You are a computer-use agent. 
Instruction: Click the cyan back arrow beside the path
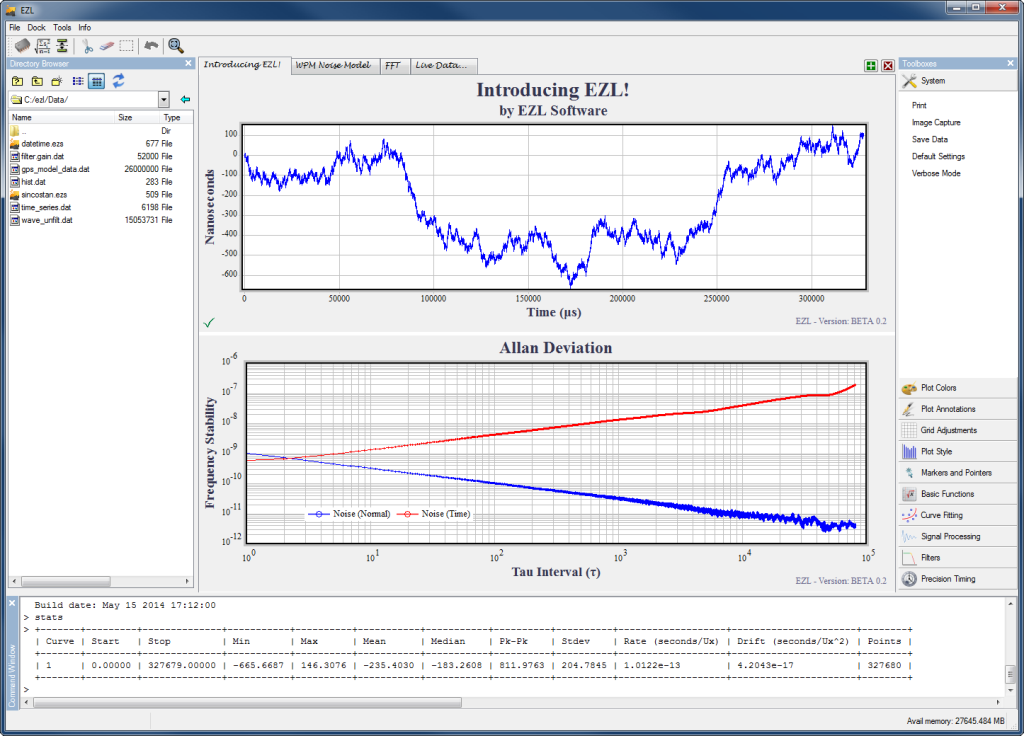click(x=185, y=99)
